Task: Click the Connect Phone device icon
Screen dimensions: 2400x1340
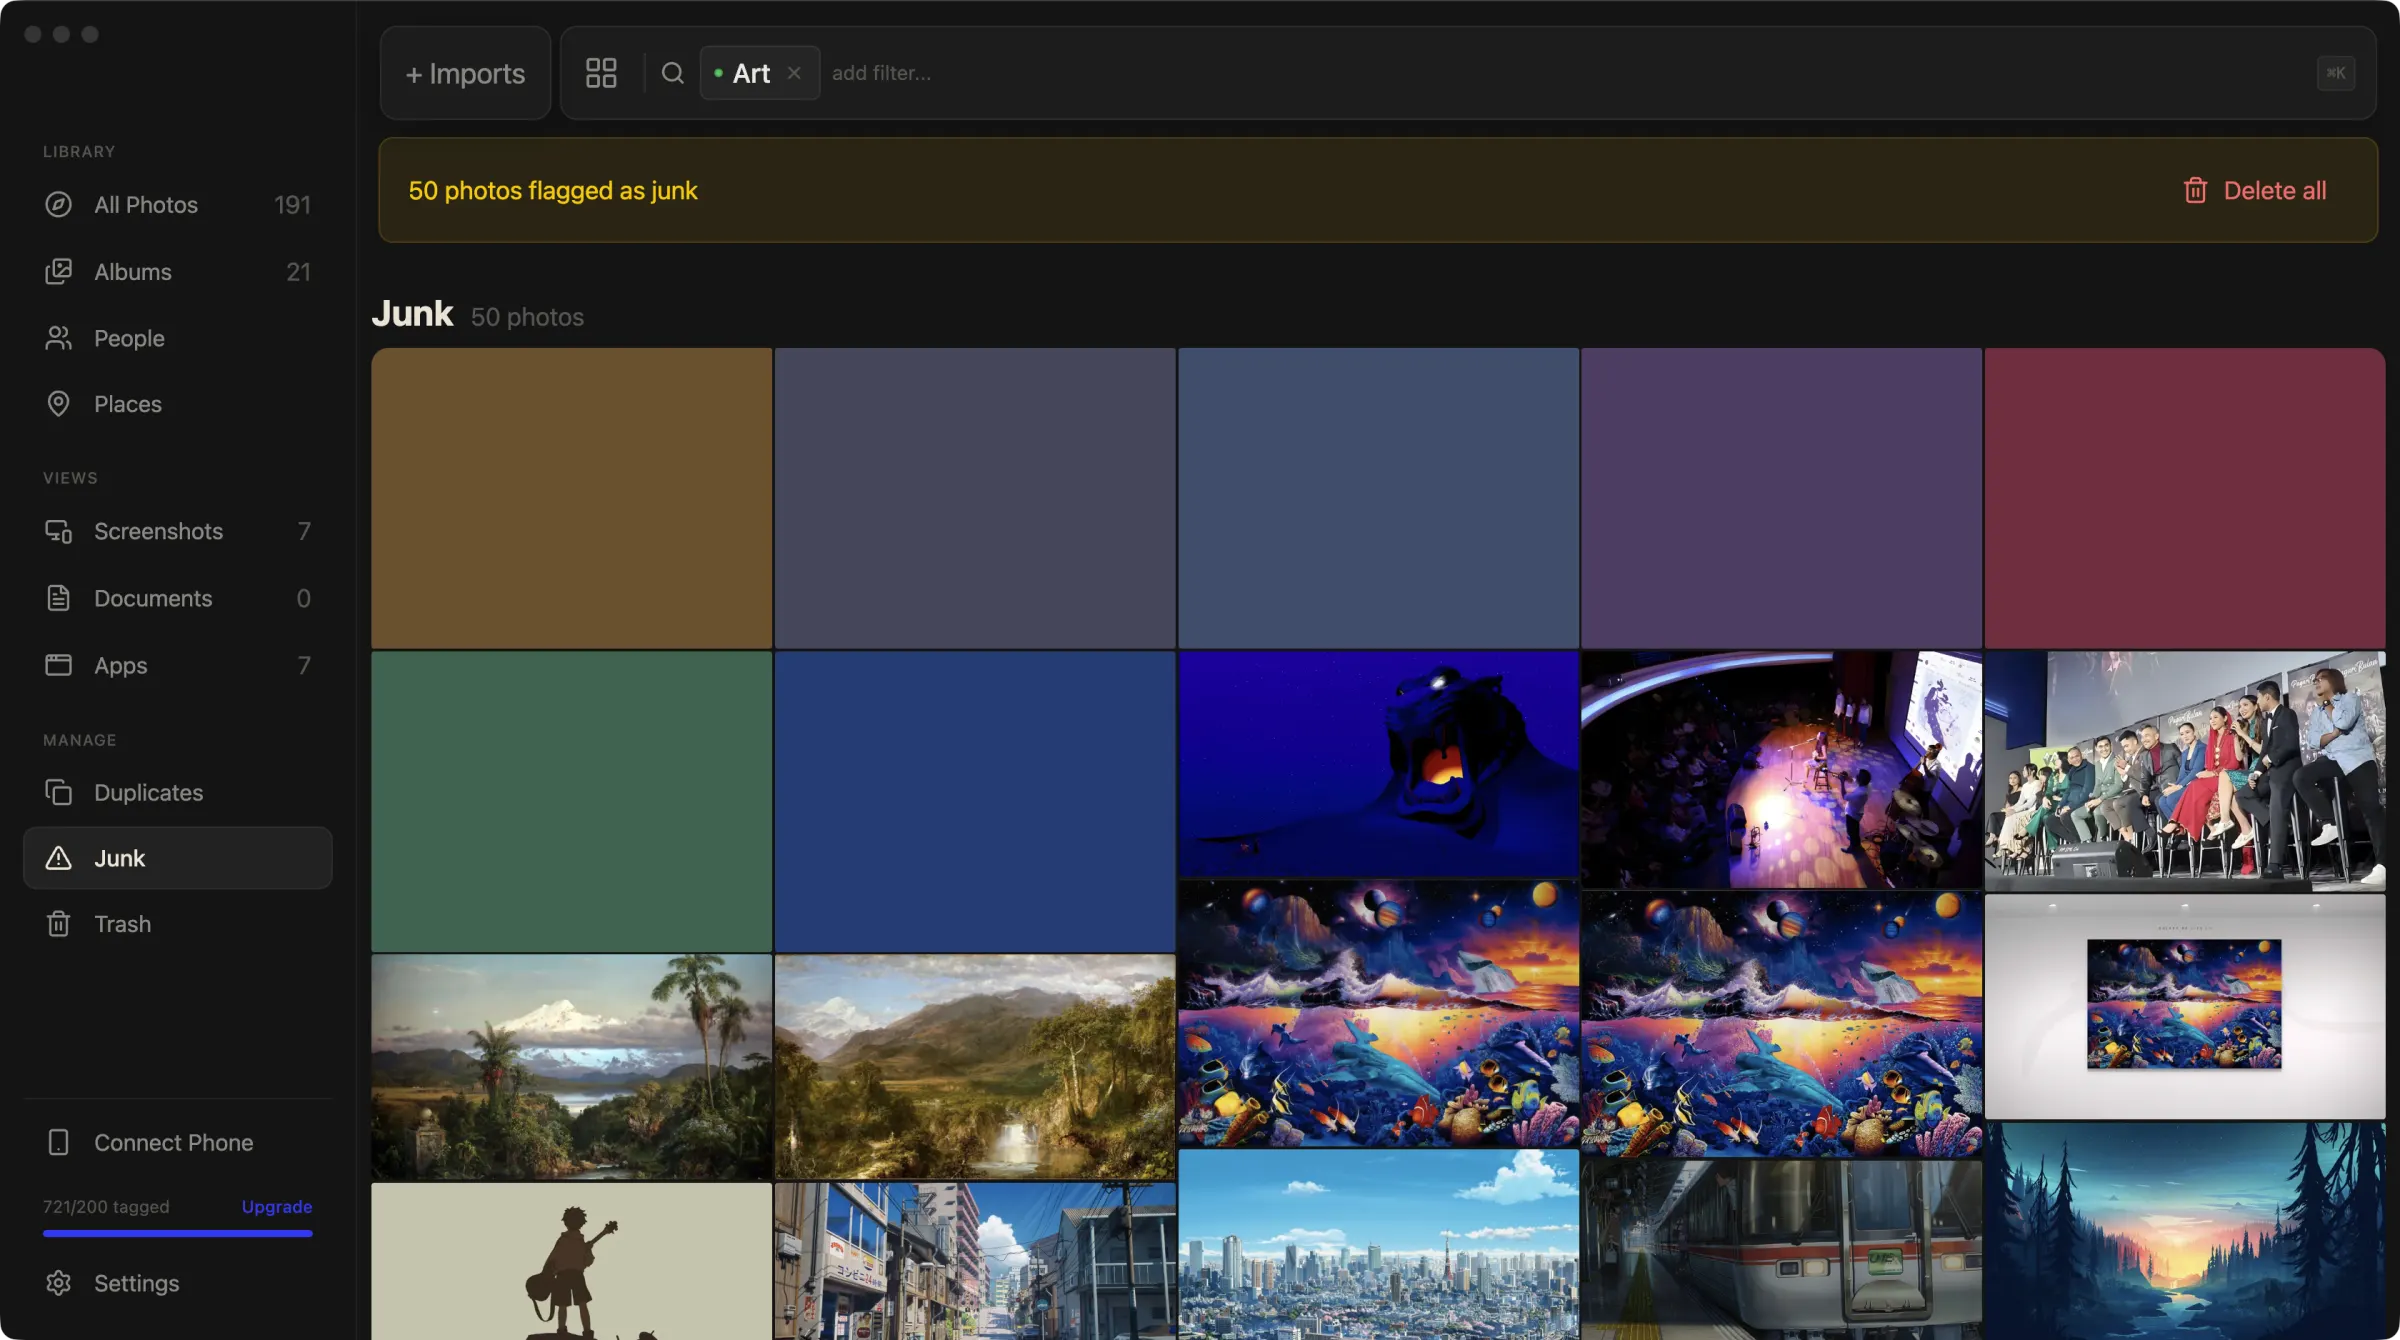Action: tap(59, 1142)
